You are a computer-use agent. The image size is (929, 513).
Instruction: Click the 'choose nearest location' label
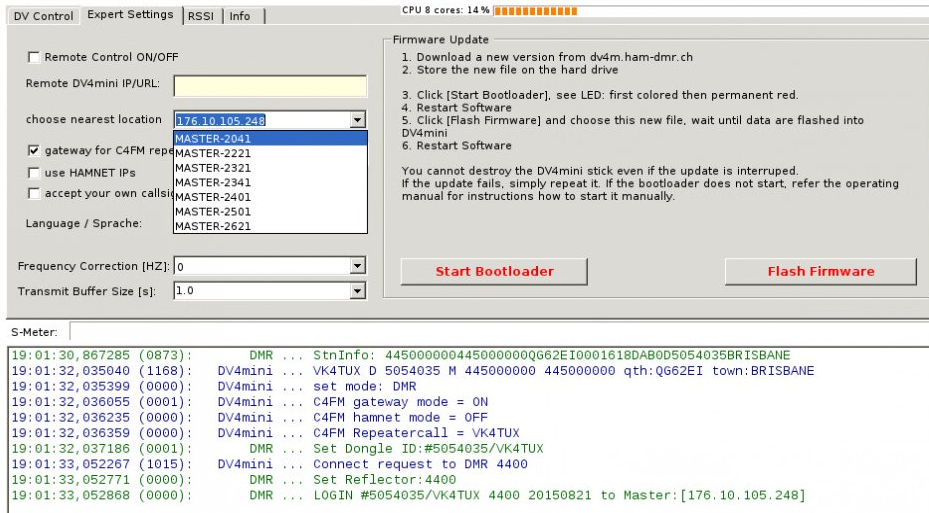[x=94, y=119]
